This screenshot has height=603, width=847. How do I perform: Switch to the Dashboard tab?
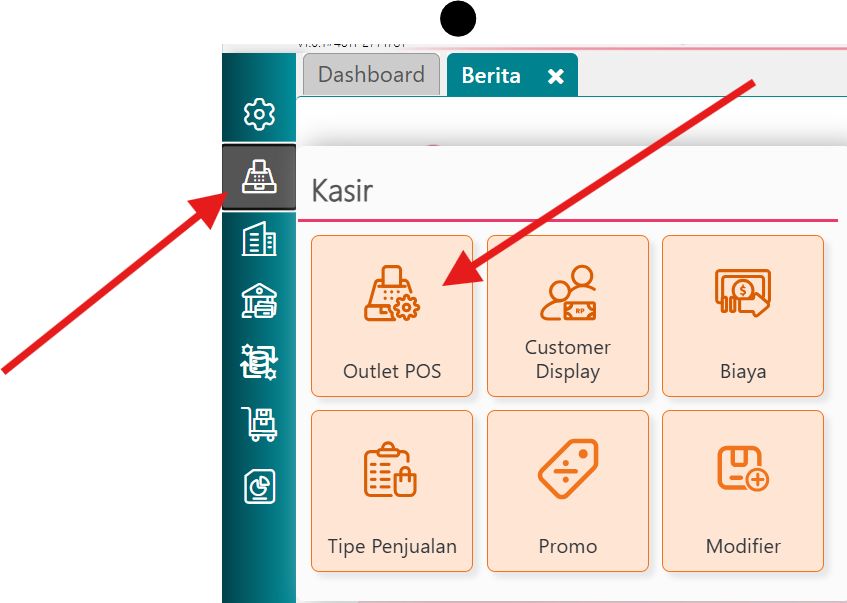(x=372, y=75)
